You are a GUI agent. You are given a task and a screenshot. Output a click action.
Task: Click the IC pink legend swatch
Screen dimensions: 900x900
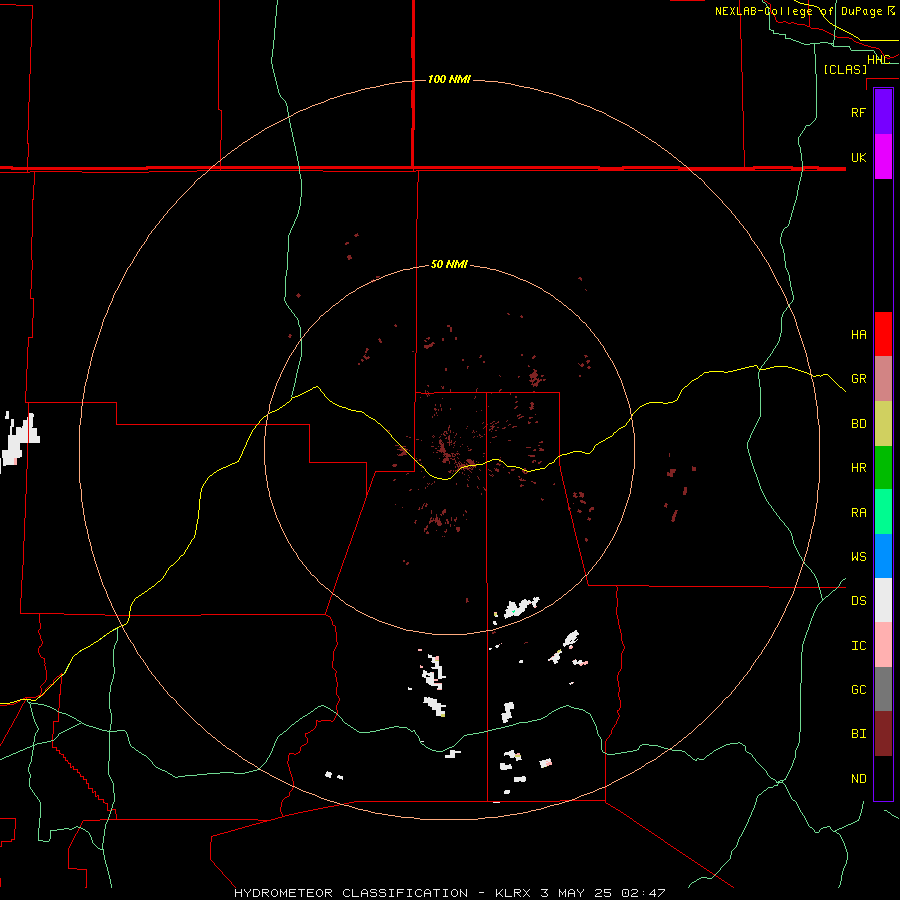[x=883, y=645]
